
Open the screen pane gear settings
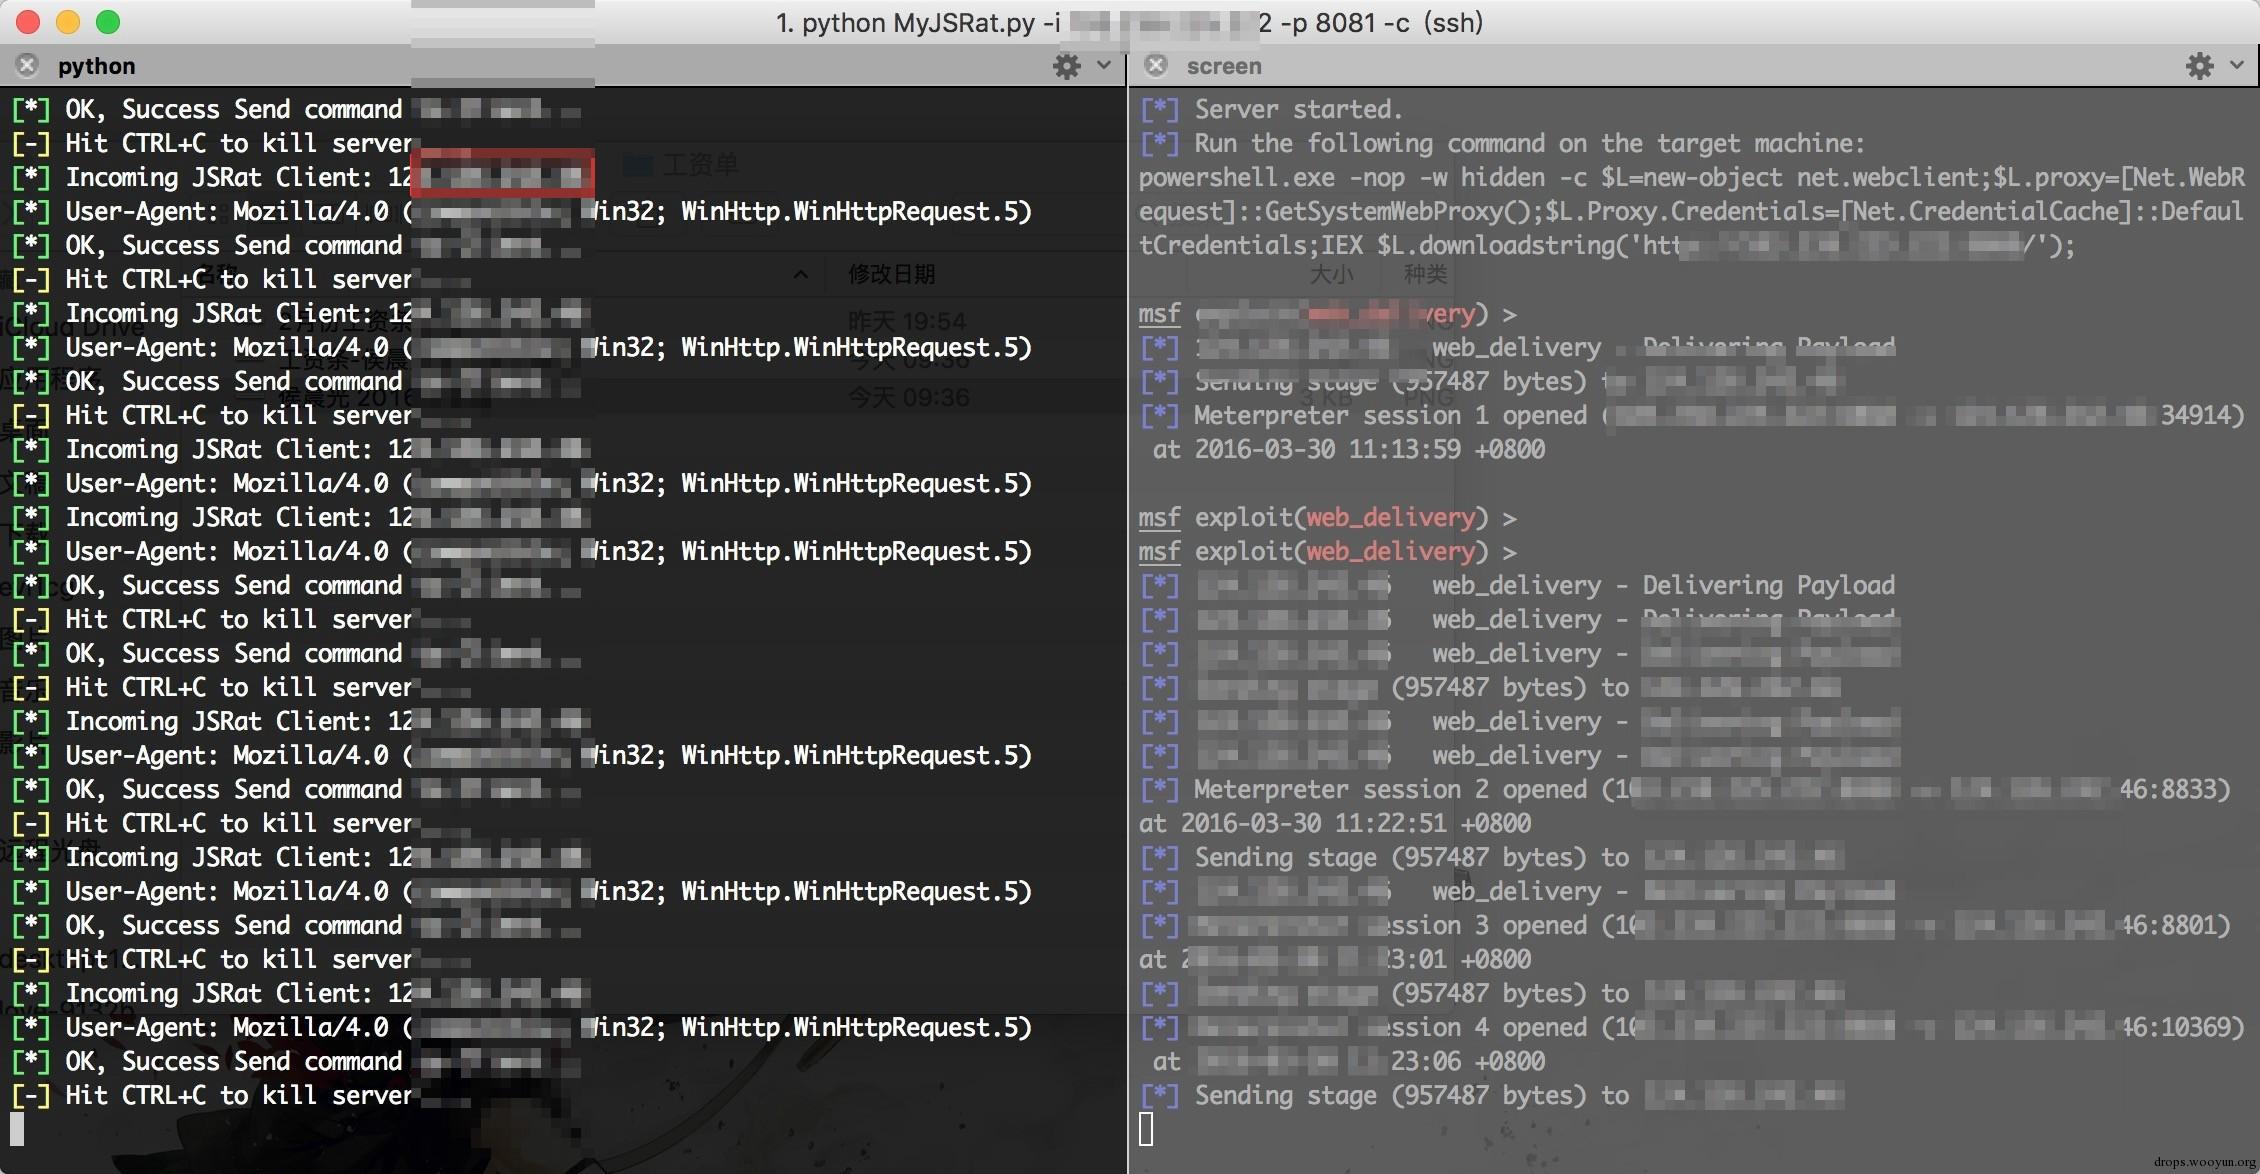(2199, 66)
